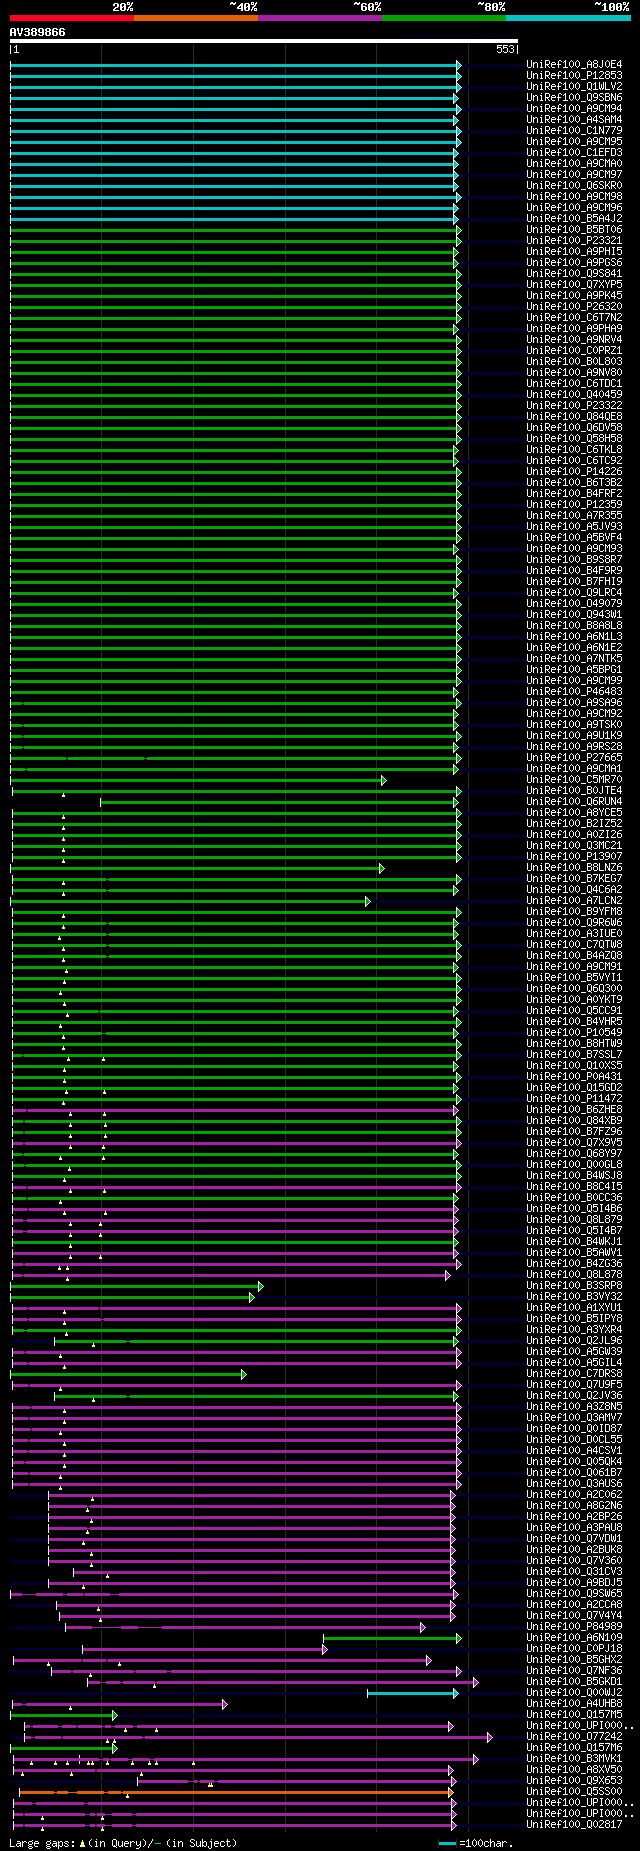Open the UniRef100_B3SRP8 hit label
This screenshot has width=640, height=1851.
pos(574,1286)
